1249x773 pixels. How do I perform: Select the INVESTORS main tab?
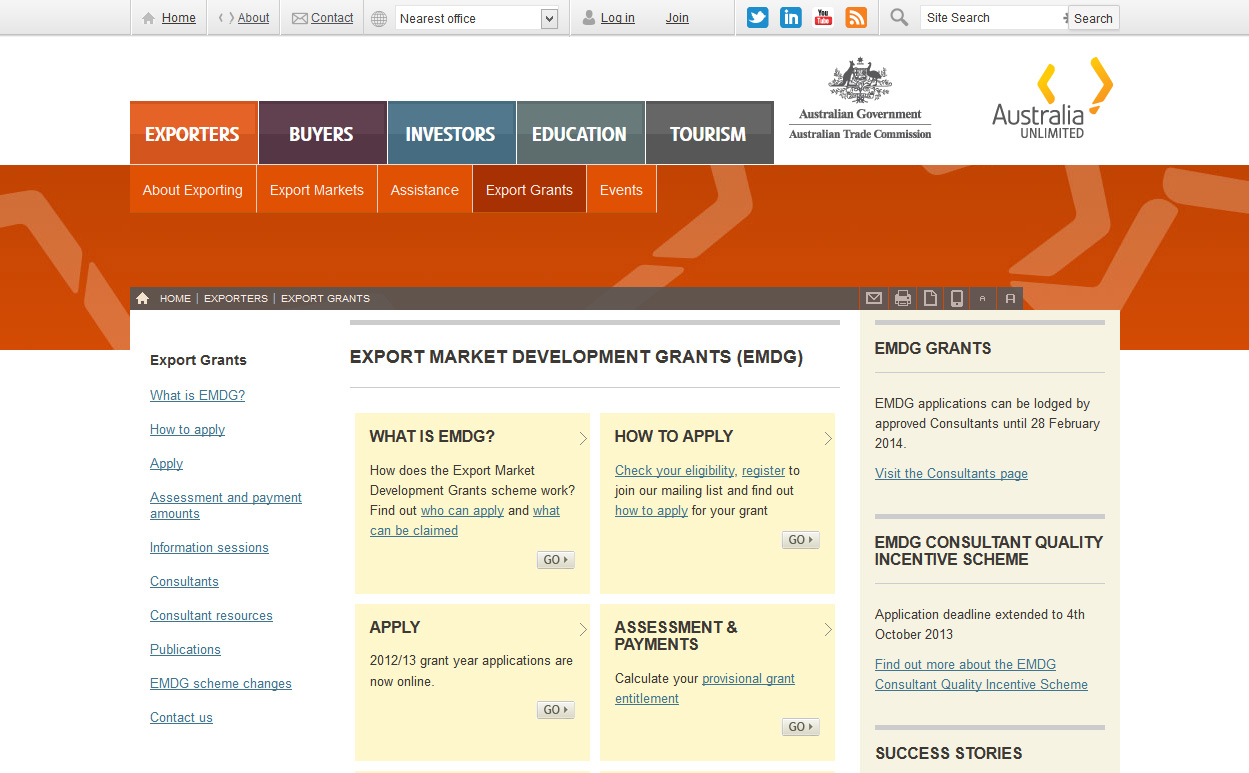(x=451, y=133)
